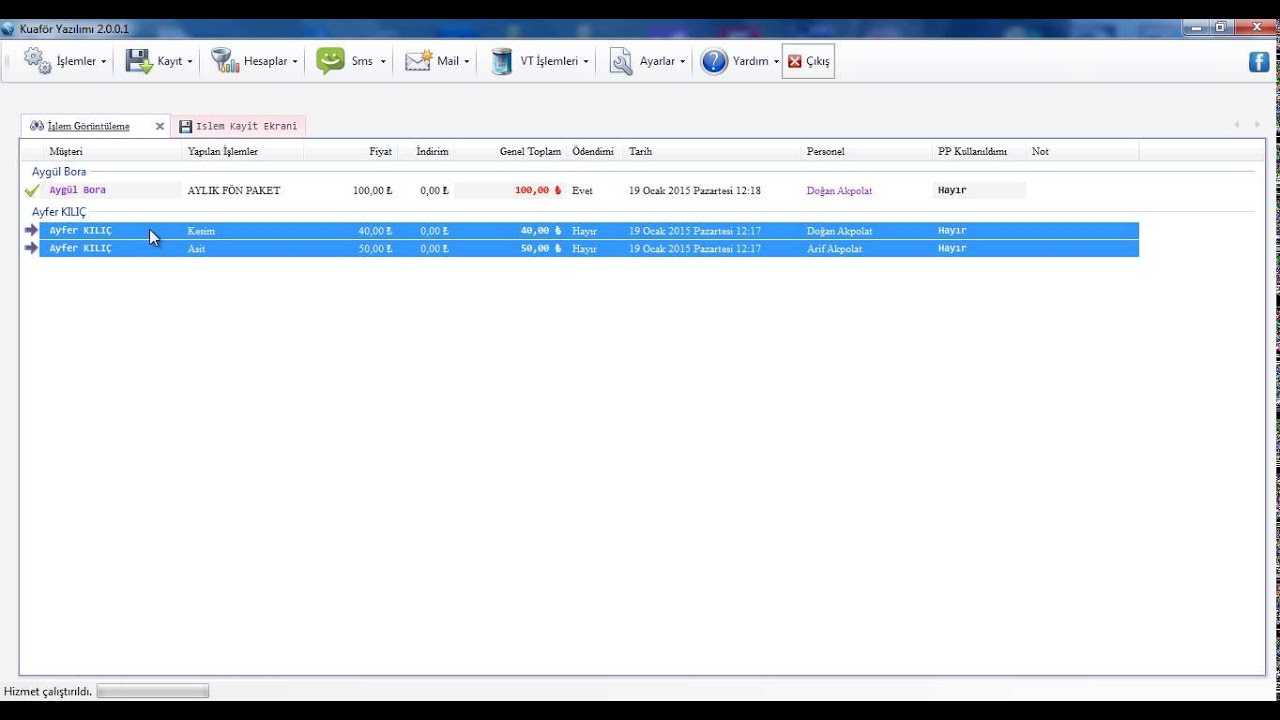Click the VT İşlemleri database icon
Viewport: 1280px width, 720px height.
coord(502,61)
